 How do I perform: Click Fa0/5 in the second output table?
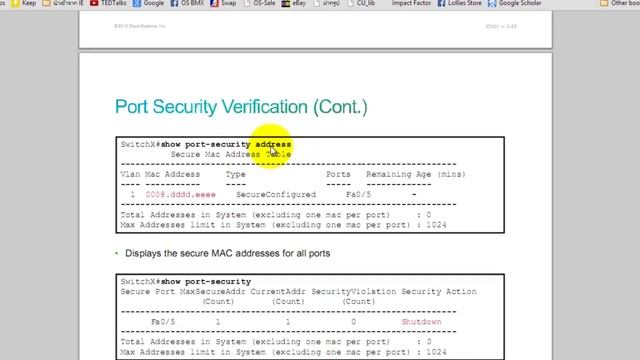pyautogui.click(x=163, y=322)
